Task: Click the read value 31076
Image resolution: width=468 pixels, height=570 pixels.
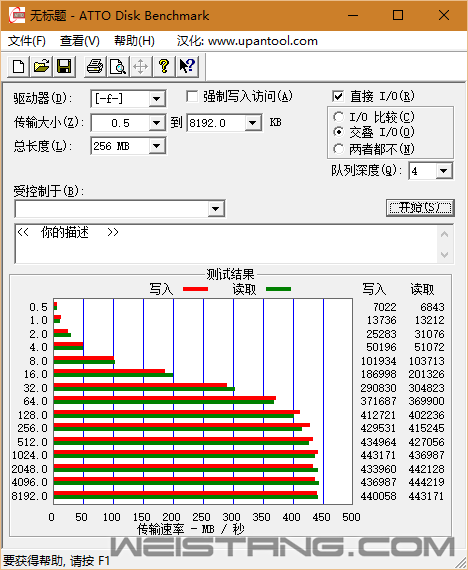Action: [429, 334]
